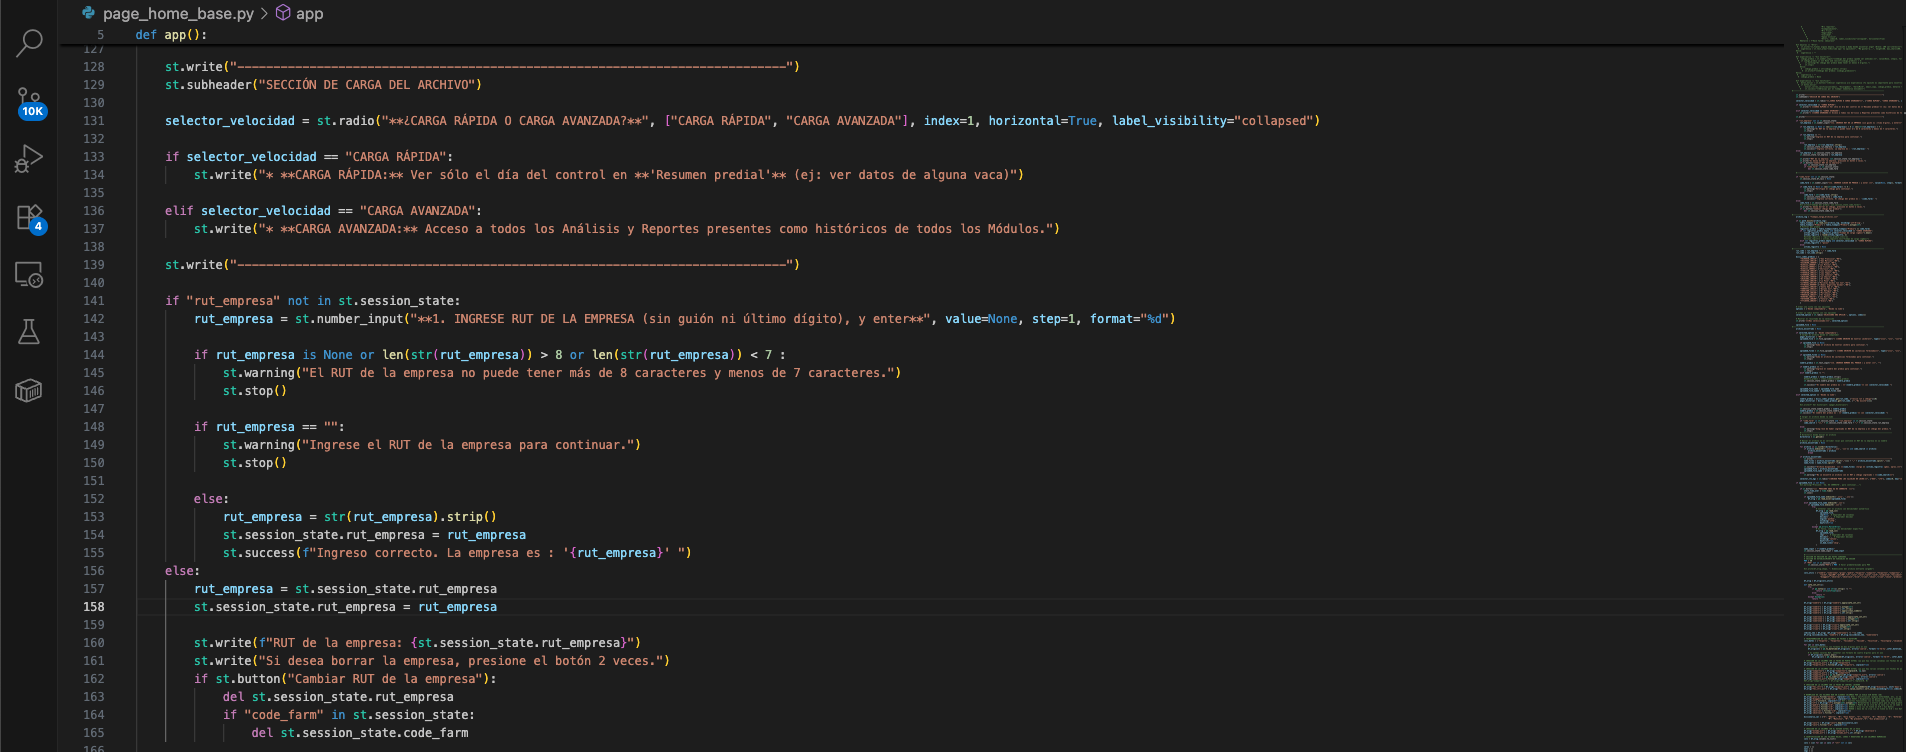Screen dimensions: 1906x752
Task: Open the Testing flask view
Action: (x=29, y=332)
